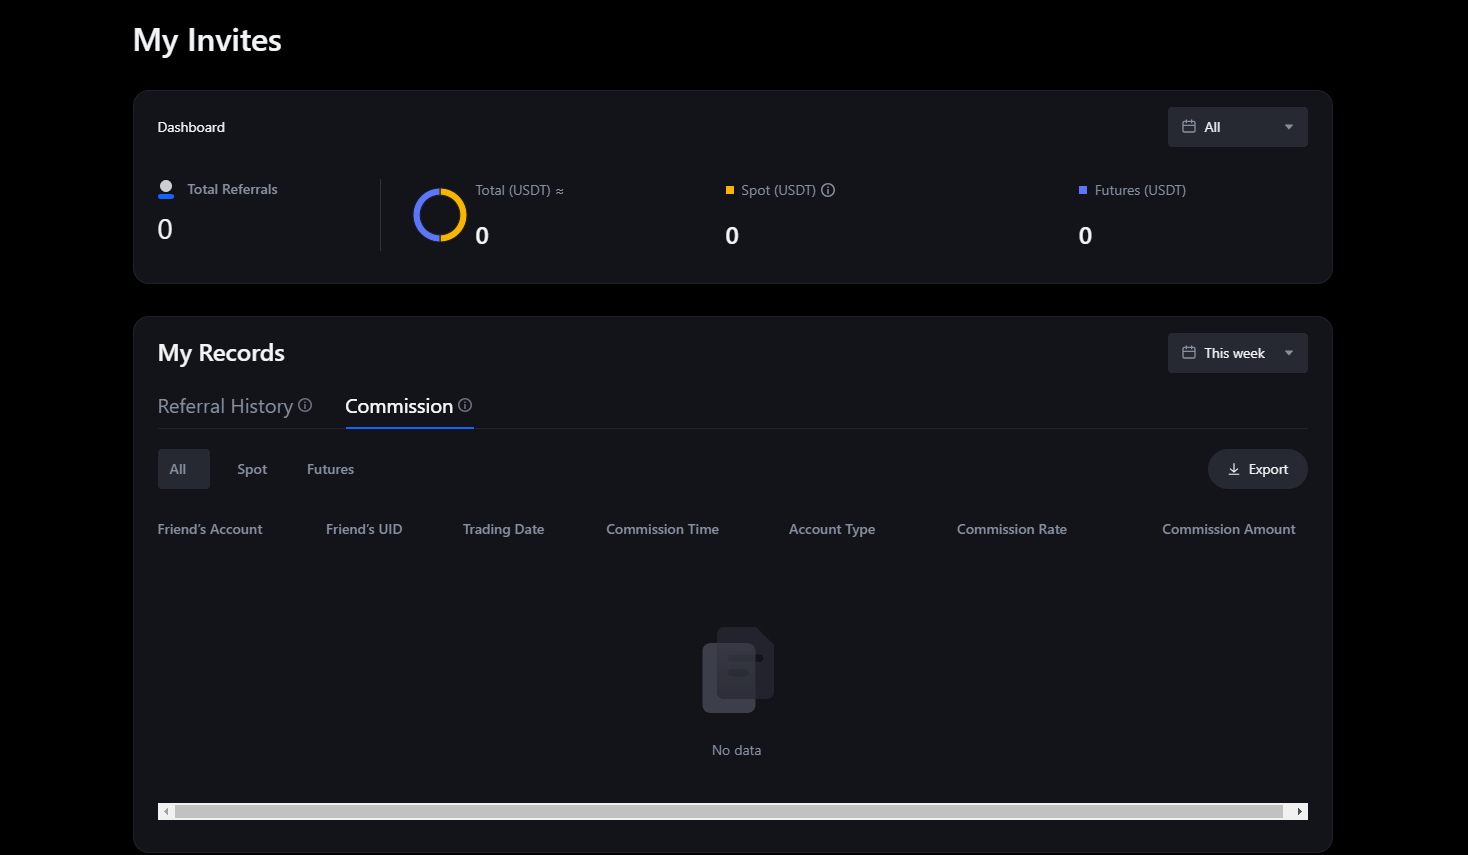The height and width of the screenshot is (855, 1468).
Task: Select the Futures commission filter
Action: [x=330, y=469]
